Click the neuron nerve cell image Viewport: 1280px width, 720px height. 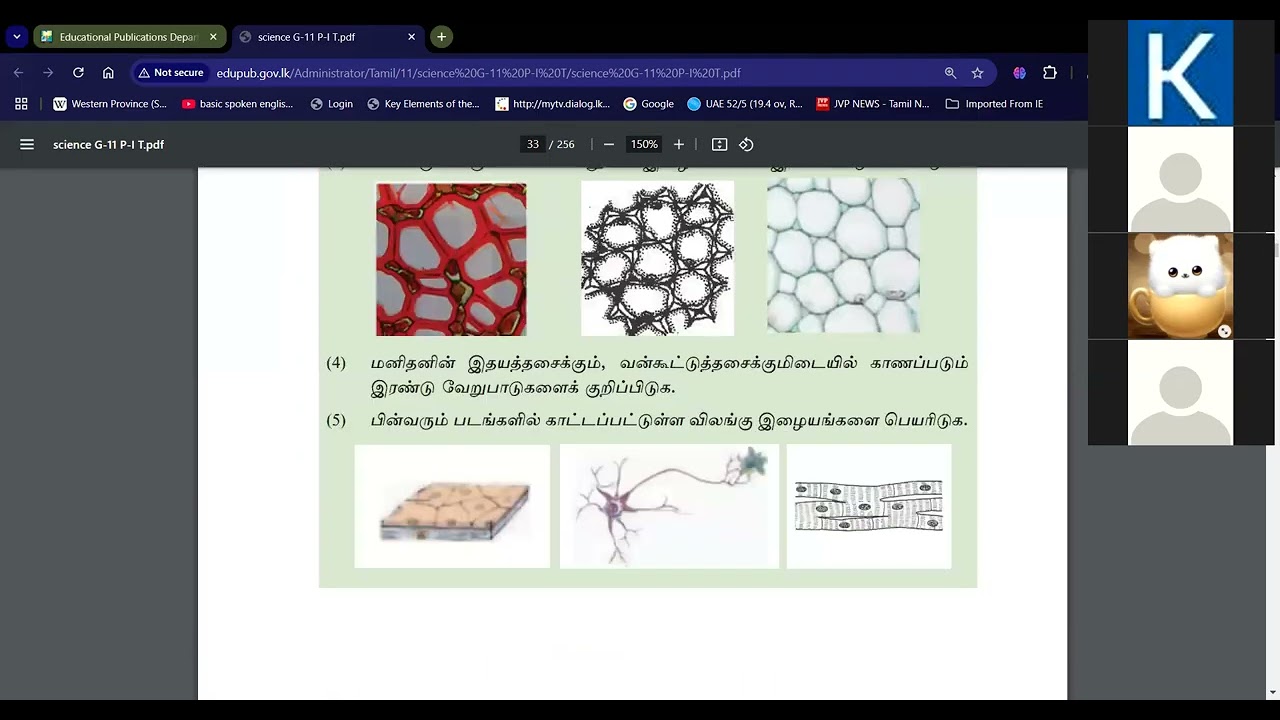[669, 507]
